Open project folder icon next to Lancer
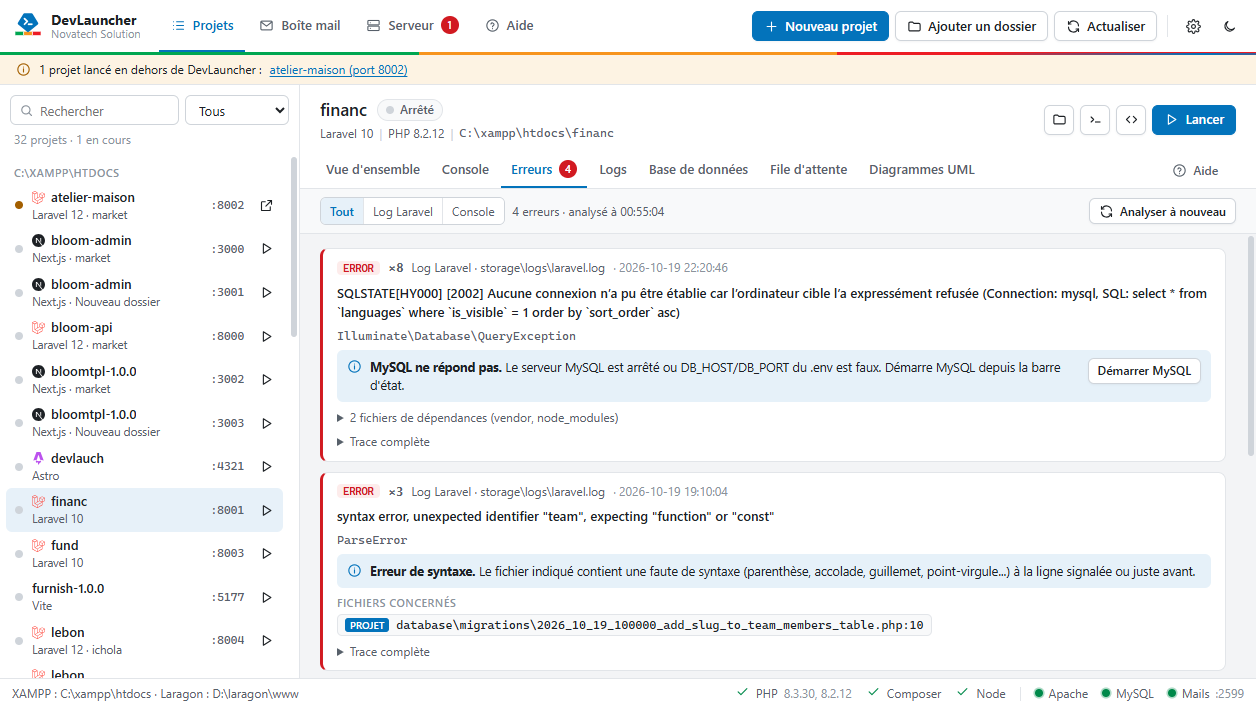The image size is (1256, 708). click(x=1059, y=120)
